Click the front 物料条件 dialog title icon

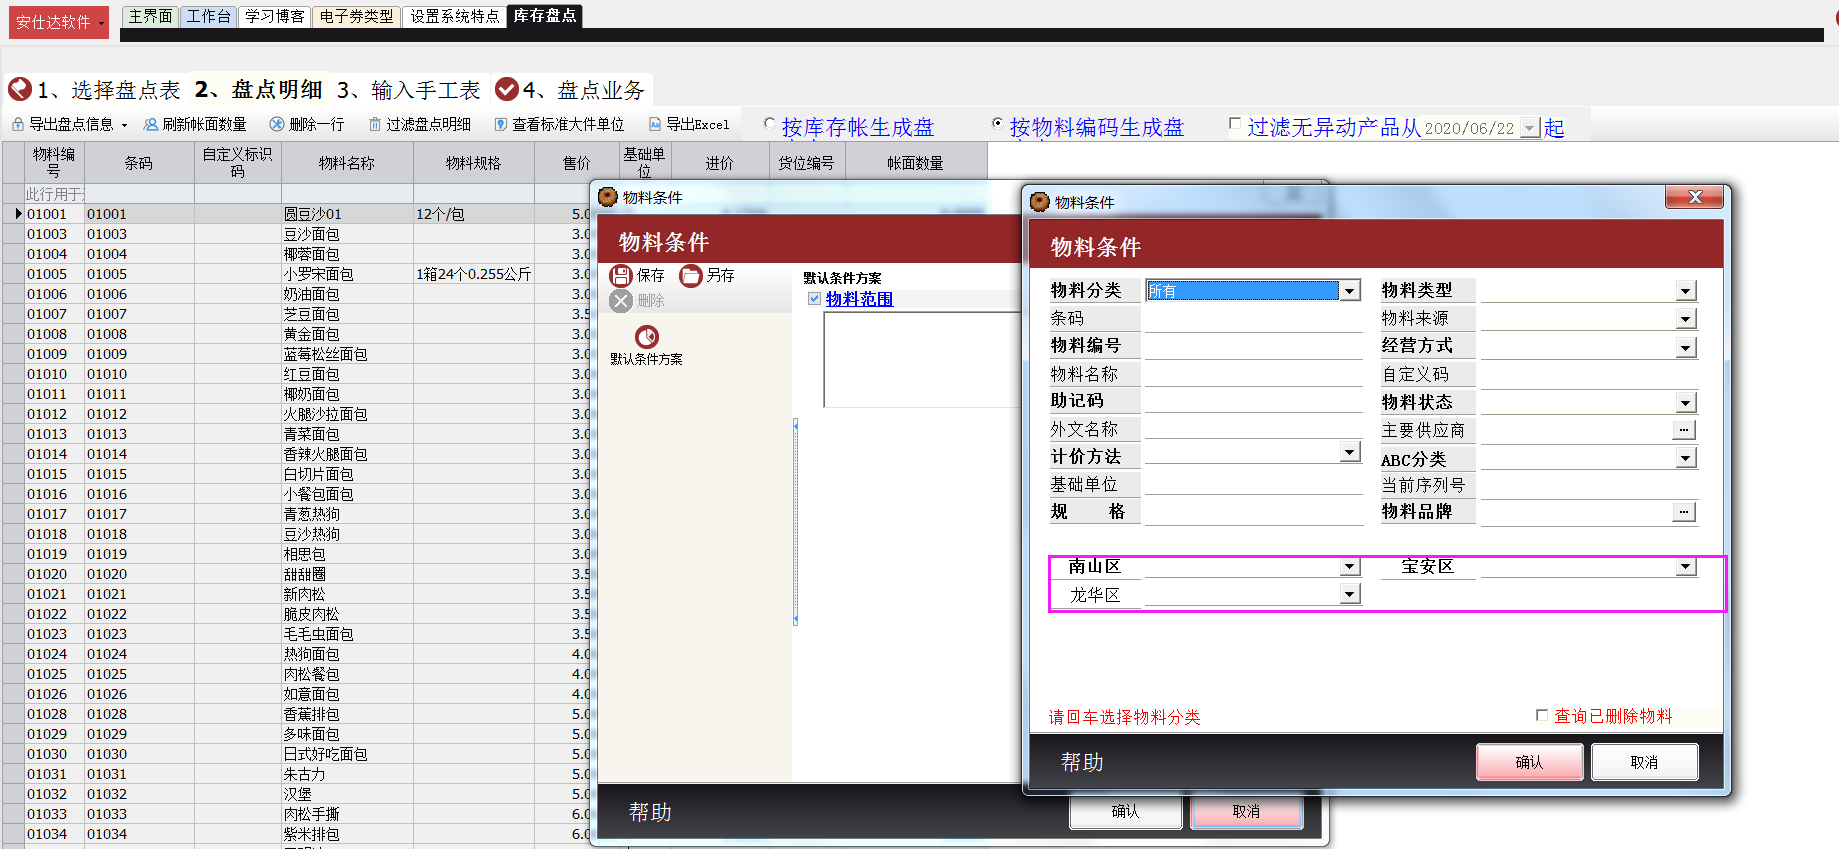point(1040,202)
